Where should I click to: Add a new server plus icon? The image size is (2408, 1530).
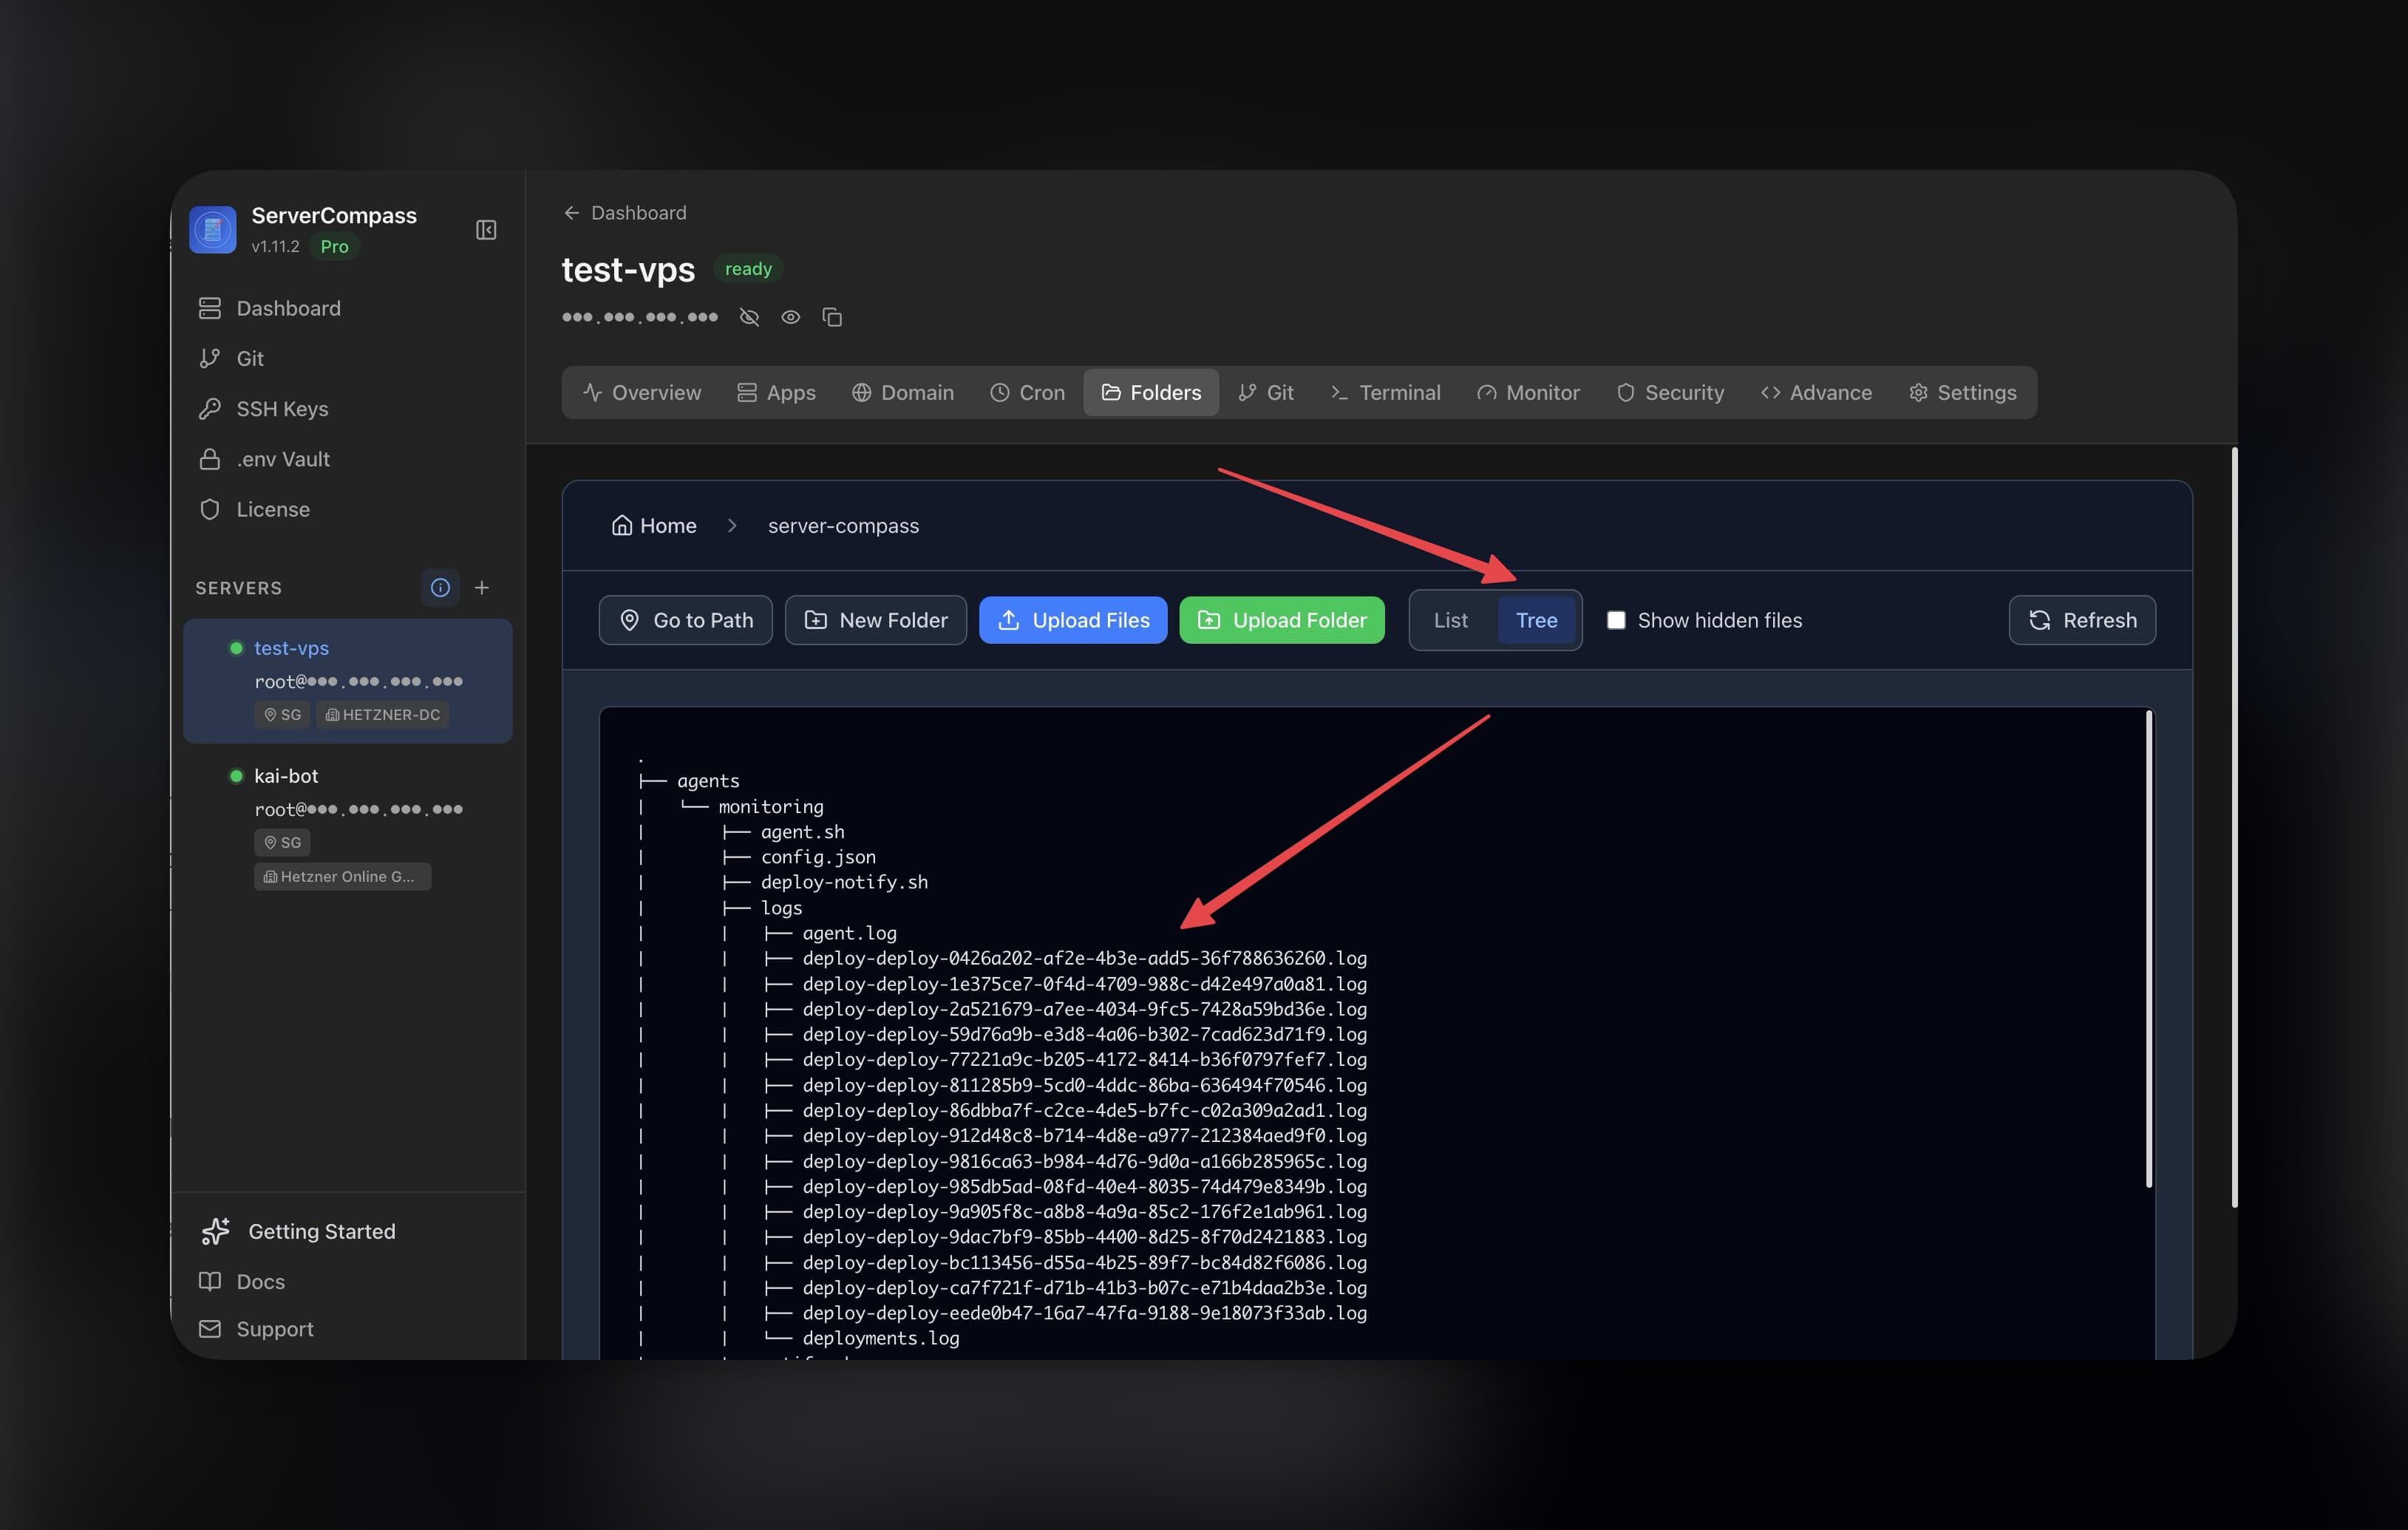pos(482,588)
